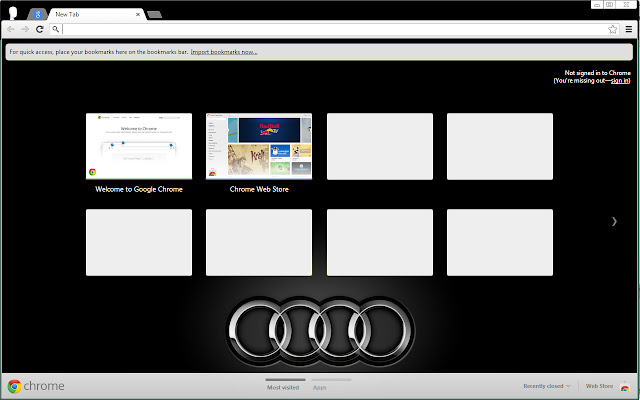
Task: Select the New Tab tab
Action: [96, 14]
